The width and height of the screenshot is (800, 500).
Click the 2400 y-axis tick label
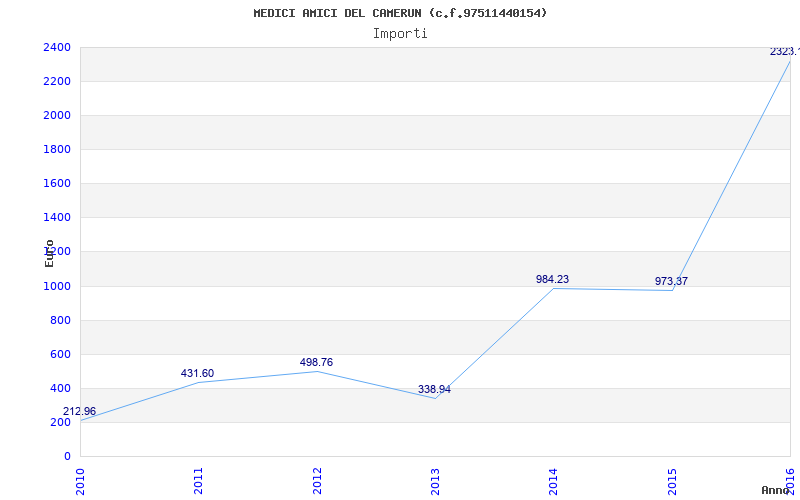pos(57,47)
